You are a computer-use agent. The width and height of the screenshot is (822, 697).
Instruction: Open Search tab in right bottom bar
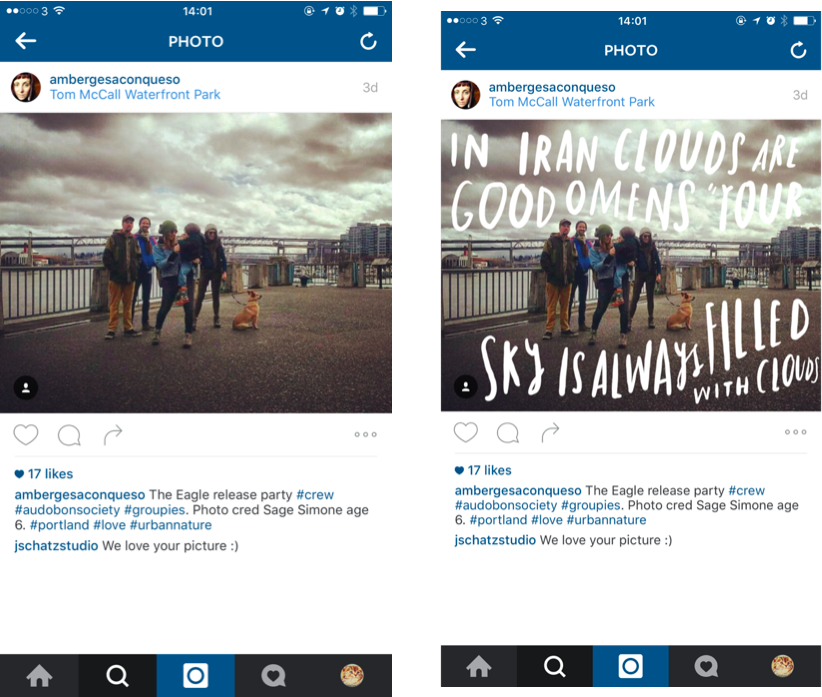pyautogui.click(x=555, y=666)
